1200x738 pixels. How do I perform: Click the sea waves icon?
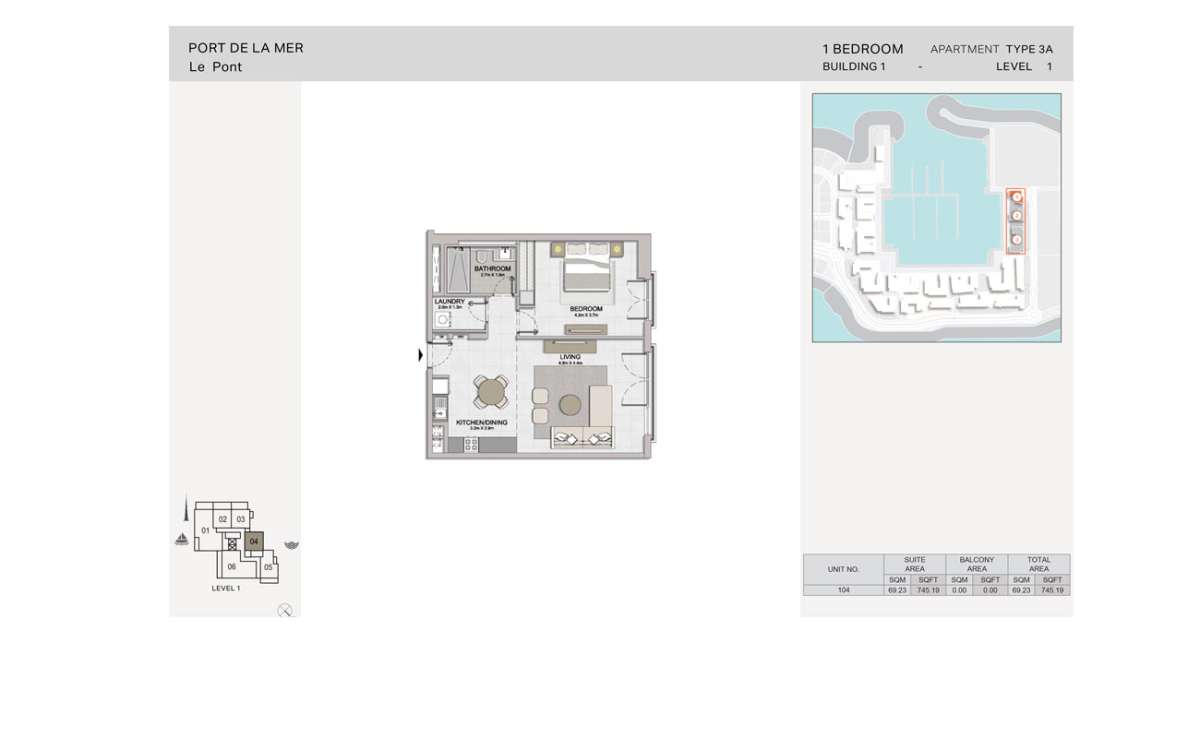291,545
